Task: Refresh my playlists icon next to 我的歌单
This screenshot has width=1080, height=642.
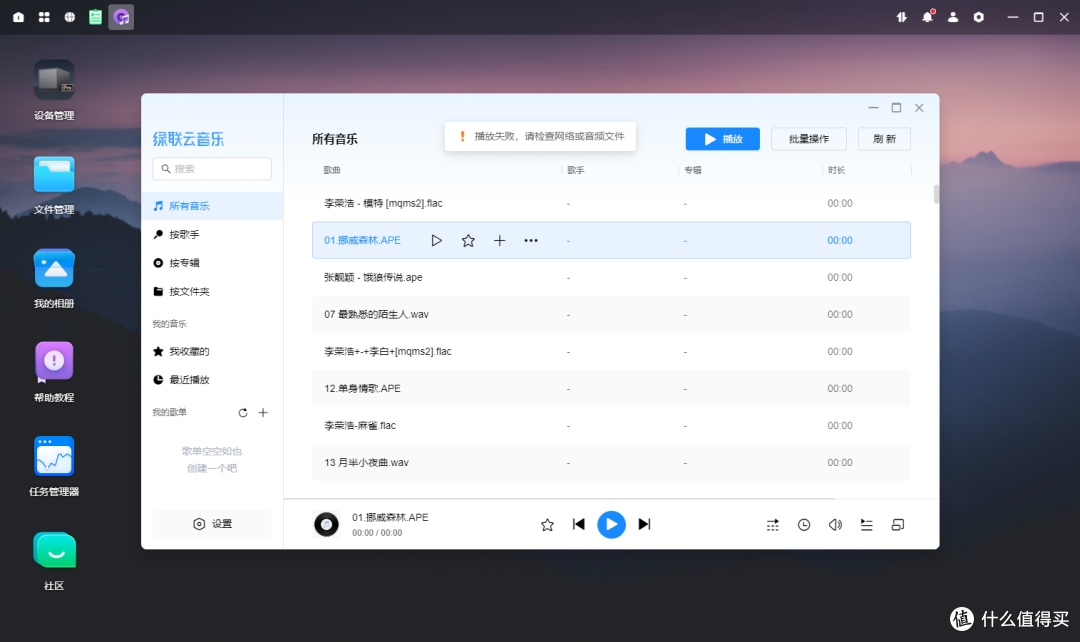Action: pyautogui.click(x=242, y=413)
